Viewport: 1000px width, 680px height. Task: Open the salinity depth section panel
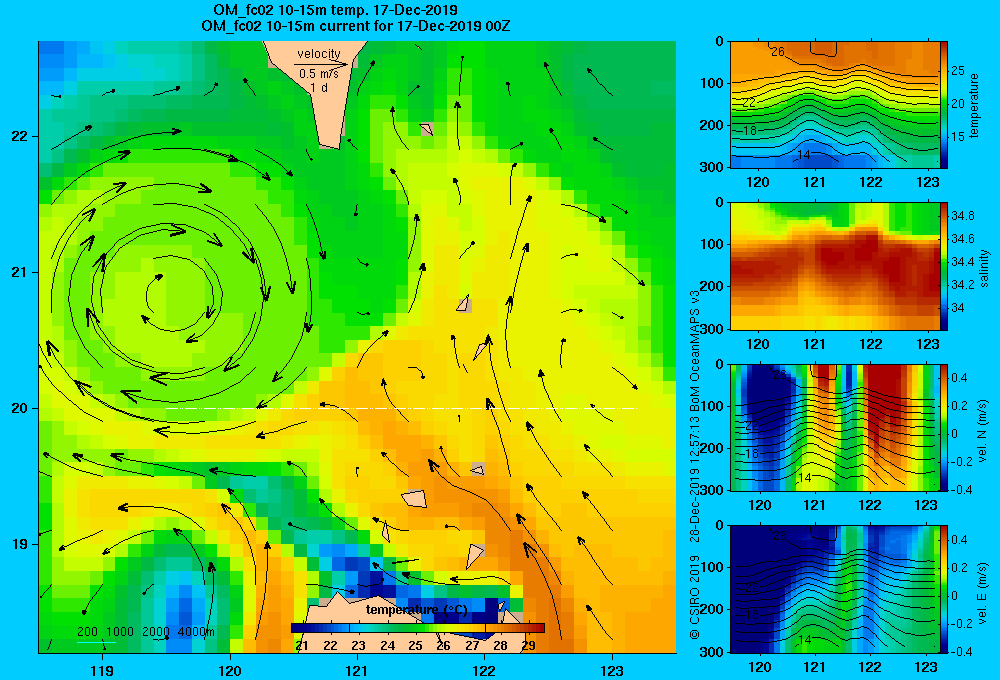point(834,266)
